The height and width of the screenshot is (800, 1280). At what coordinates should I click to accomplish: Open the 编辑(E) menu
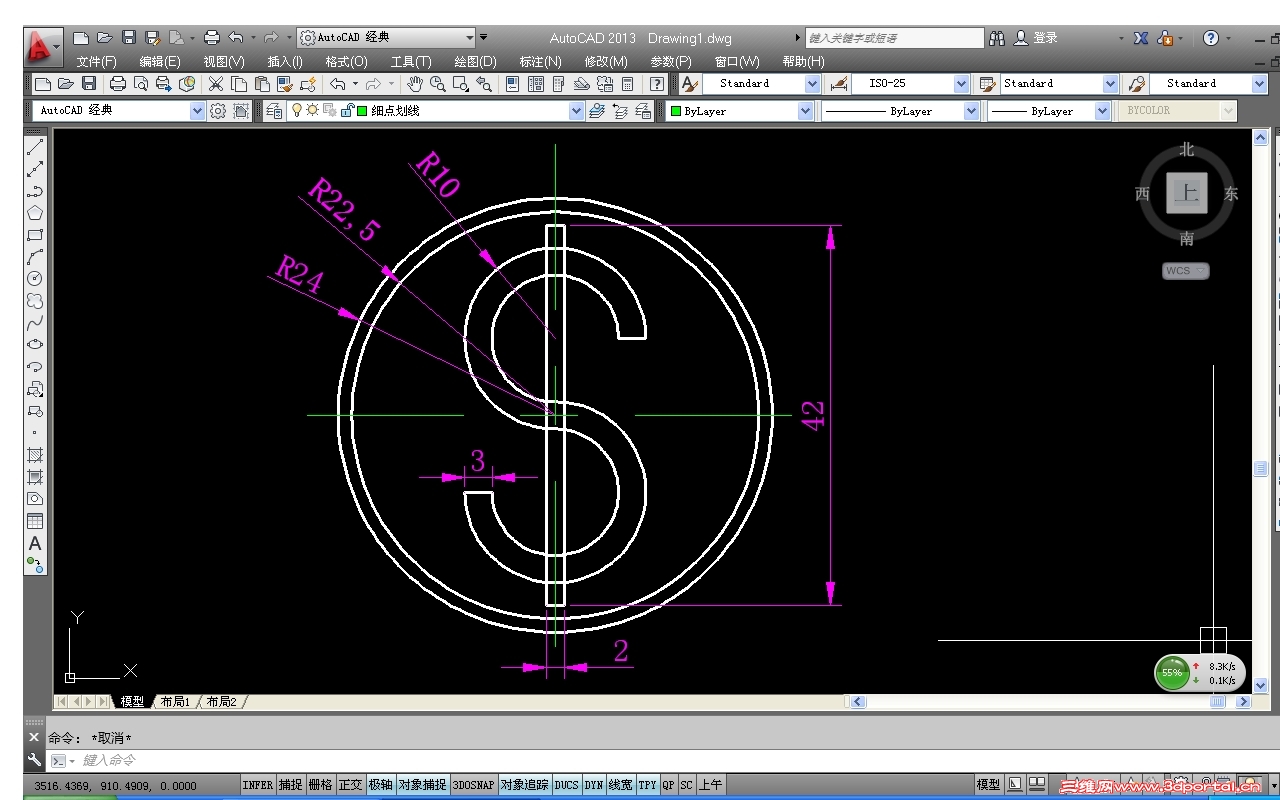click(x=159, y=62)
